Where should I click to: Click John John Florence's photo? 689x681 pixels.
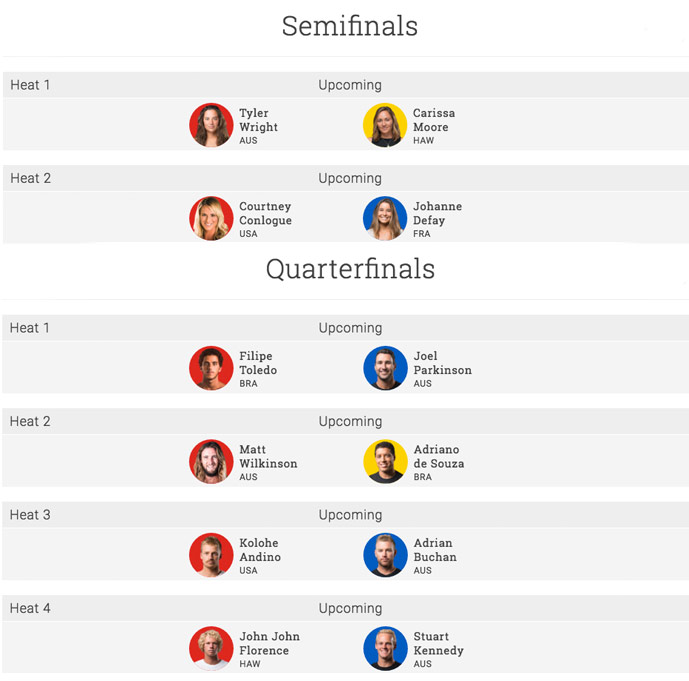tap(211, 648)
